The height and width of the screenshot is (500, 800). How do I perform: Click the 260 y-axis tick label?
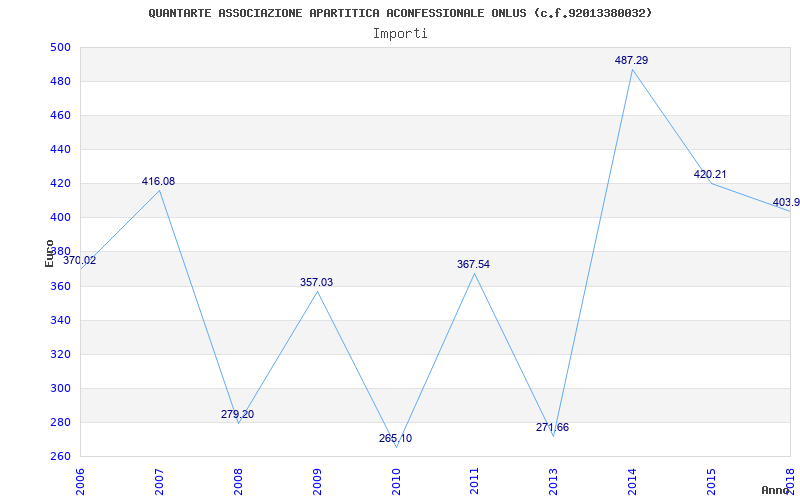click(60, 457)
